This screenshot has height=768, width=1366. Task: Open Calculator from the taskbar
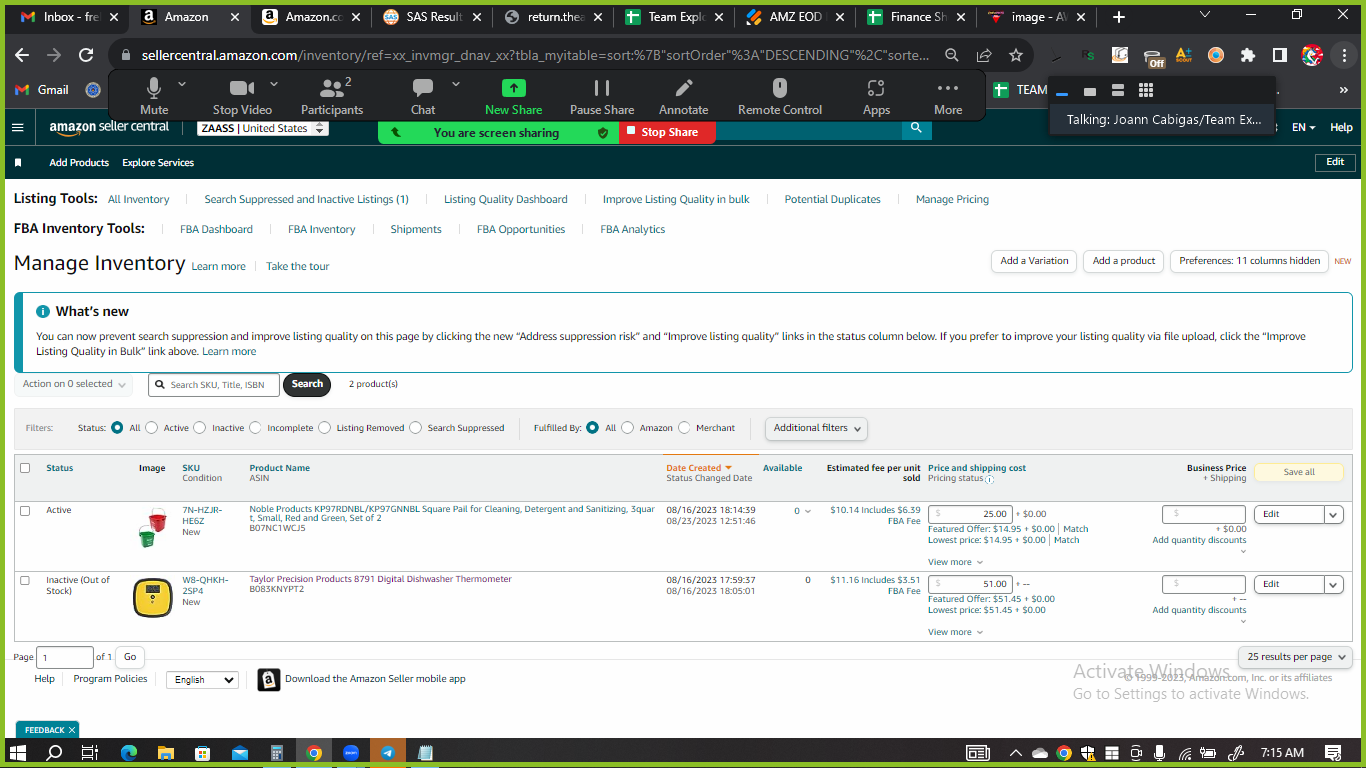click(277, 752)
